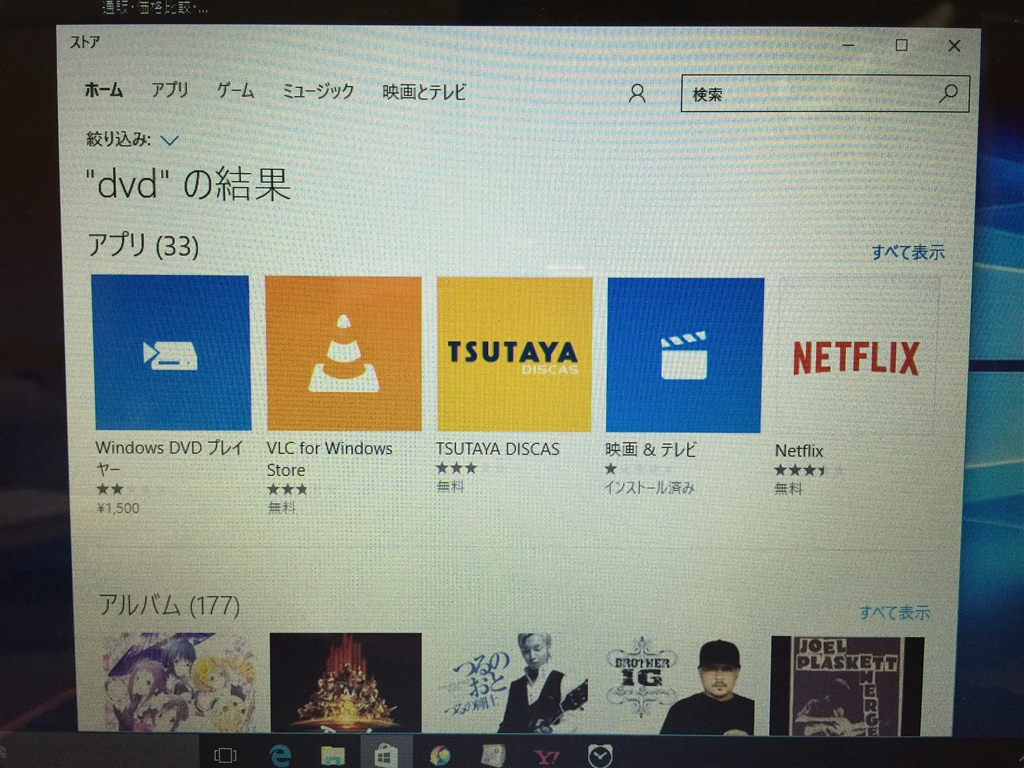The width and height of the screenshot is (1024, 768).
Task: Open the Brother IG album cover
Action: pos(680,685)
